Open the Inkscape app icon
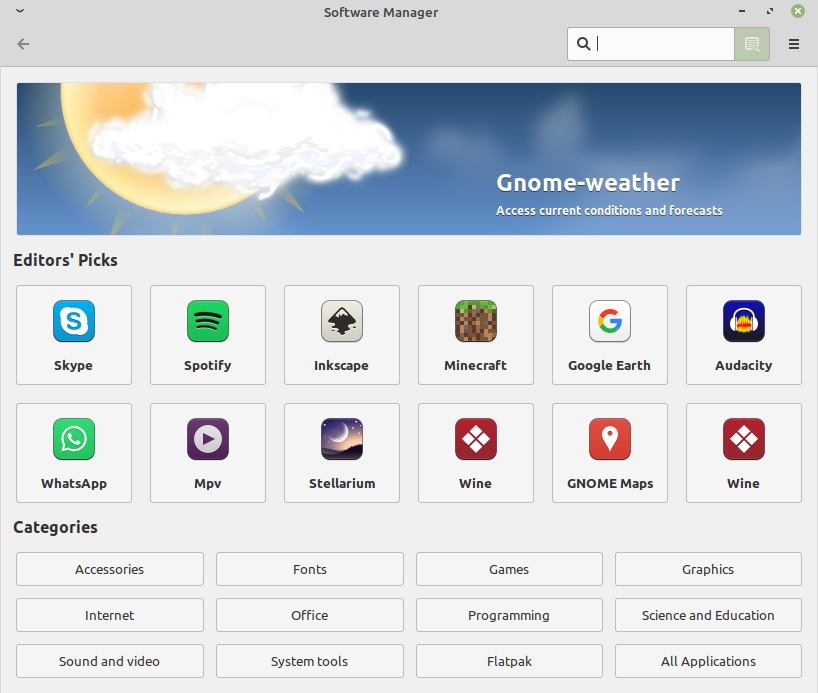Image resolution: width=818 pixels, height=693 pixels. tap(342, 322)
